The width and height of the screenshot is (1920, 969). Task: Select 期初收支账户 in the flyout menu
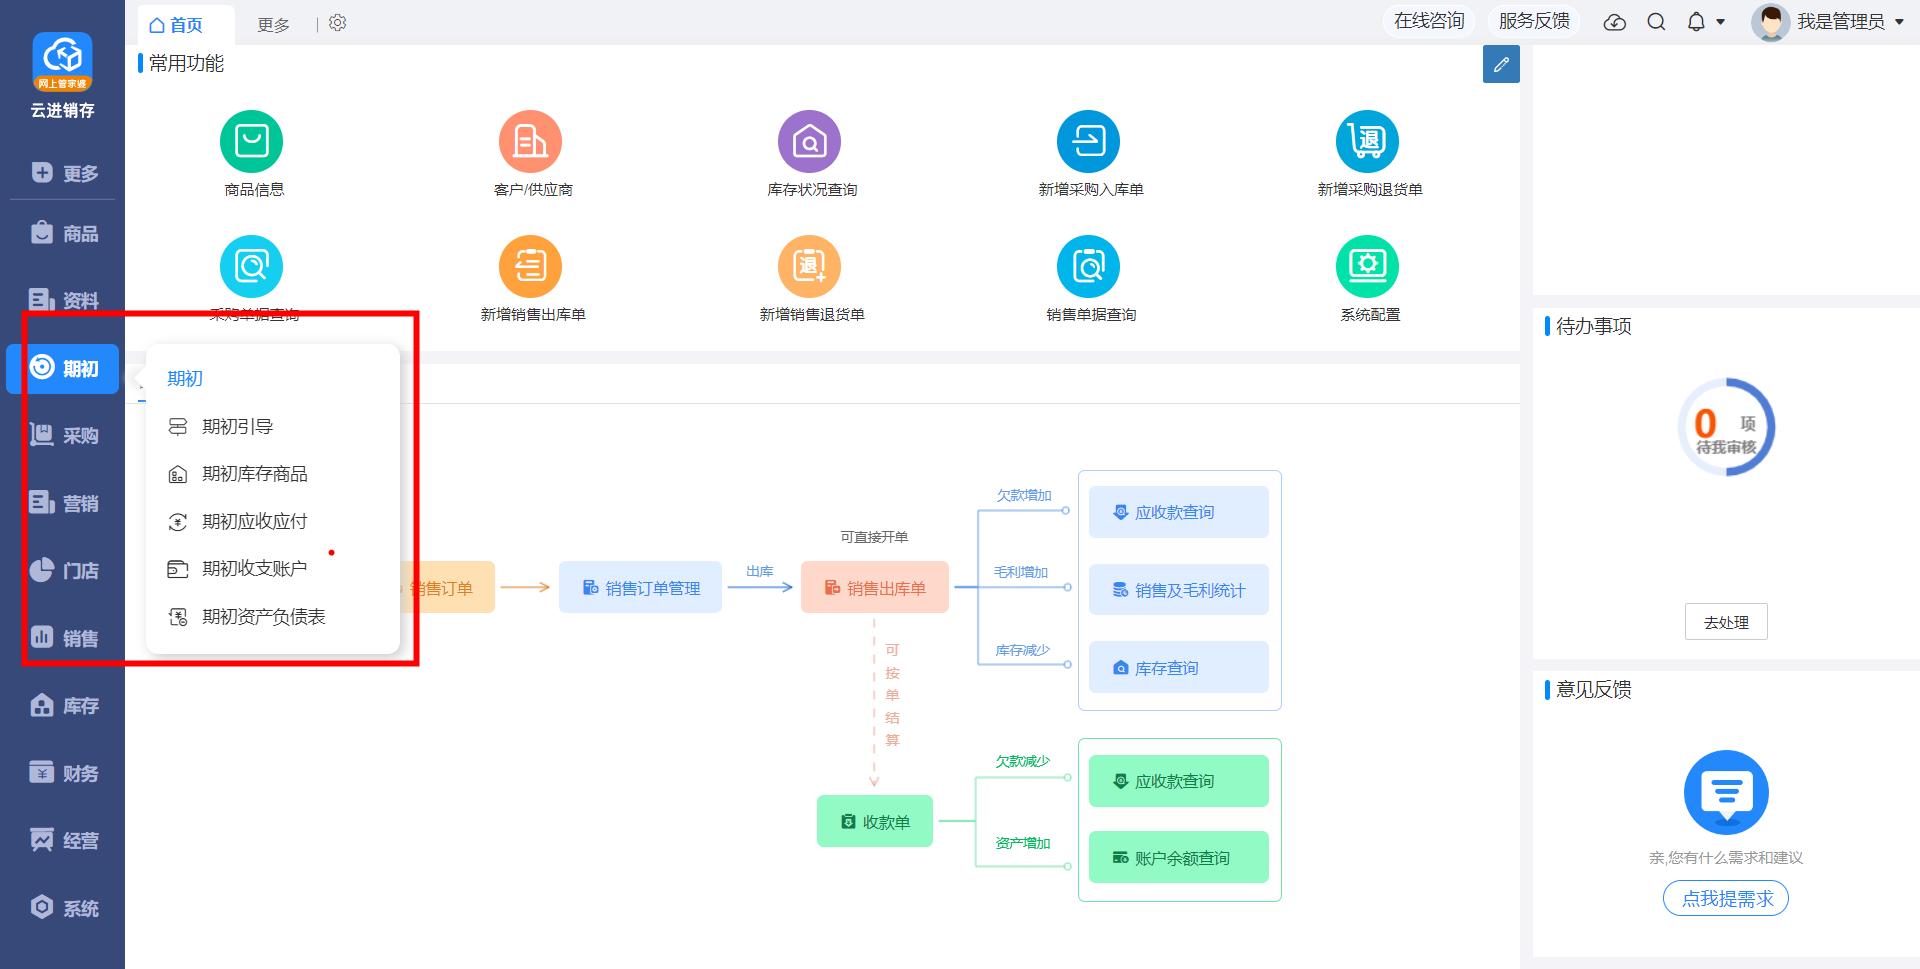[273, 569]
